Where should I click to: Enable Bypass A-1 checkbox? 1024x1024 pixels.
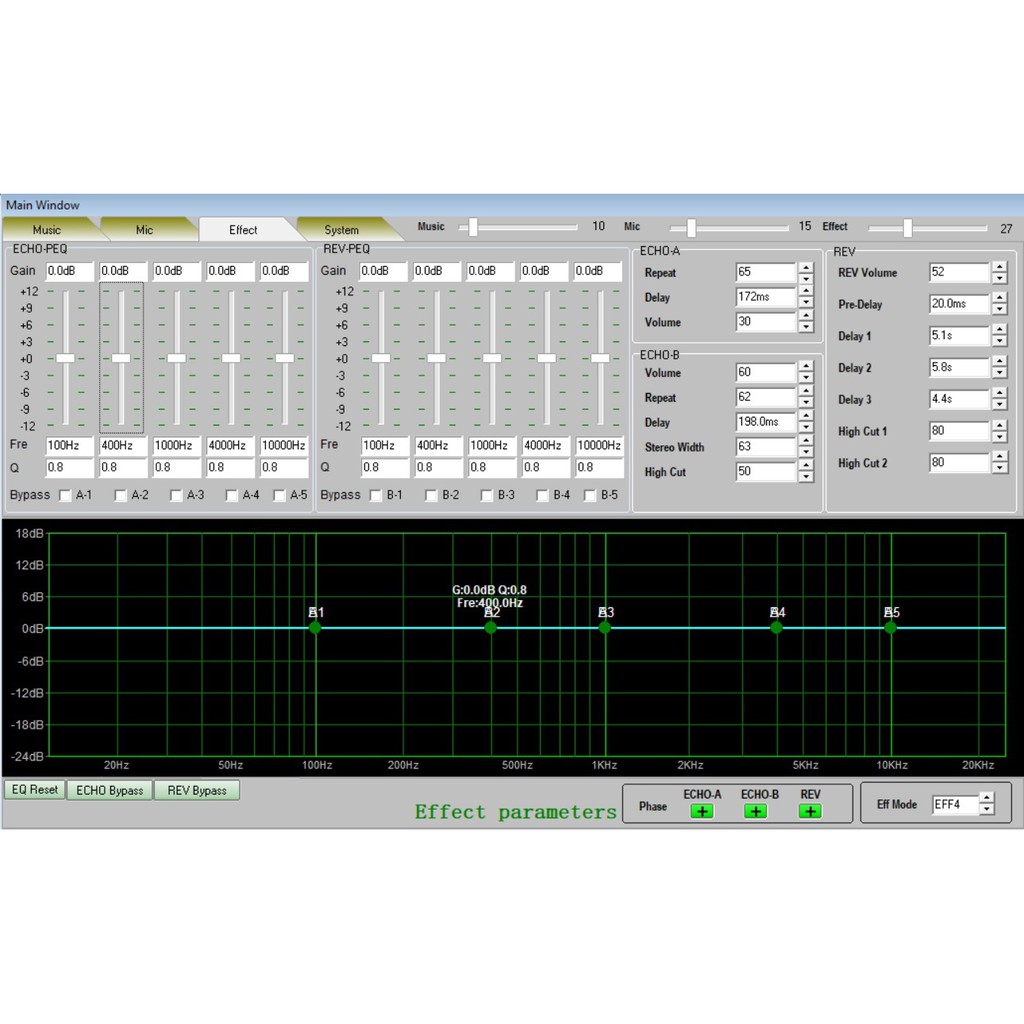[65, 495]
